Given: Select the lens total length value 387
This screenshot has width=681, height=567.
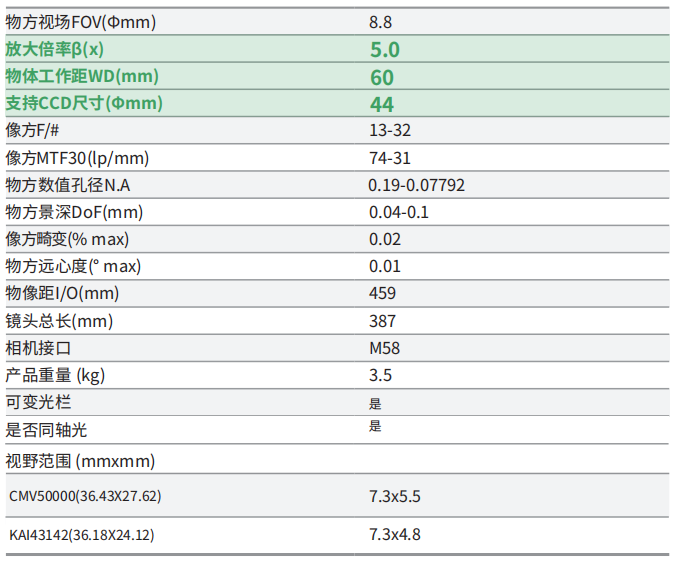Looking at the screenshot, I should [383, 321].
